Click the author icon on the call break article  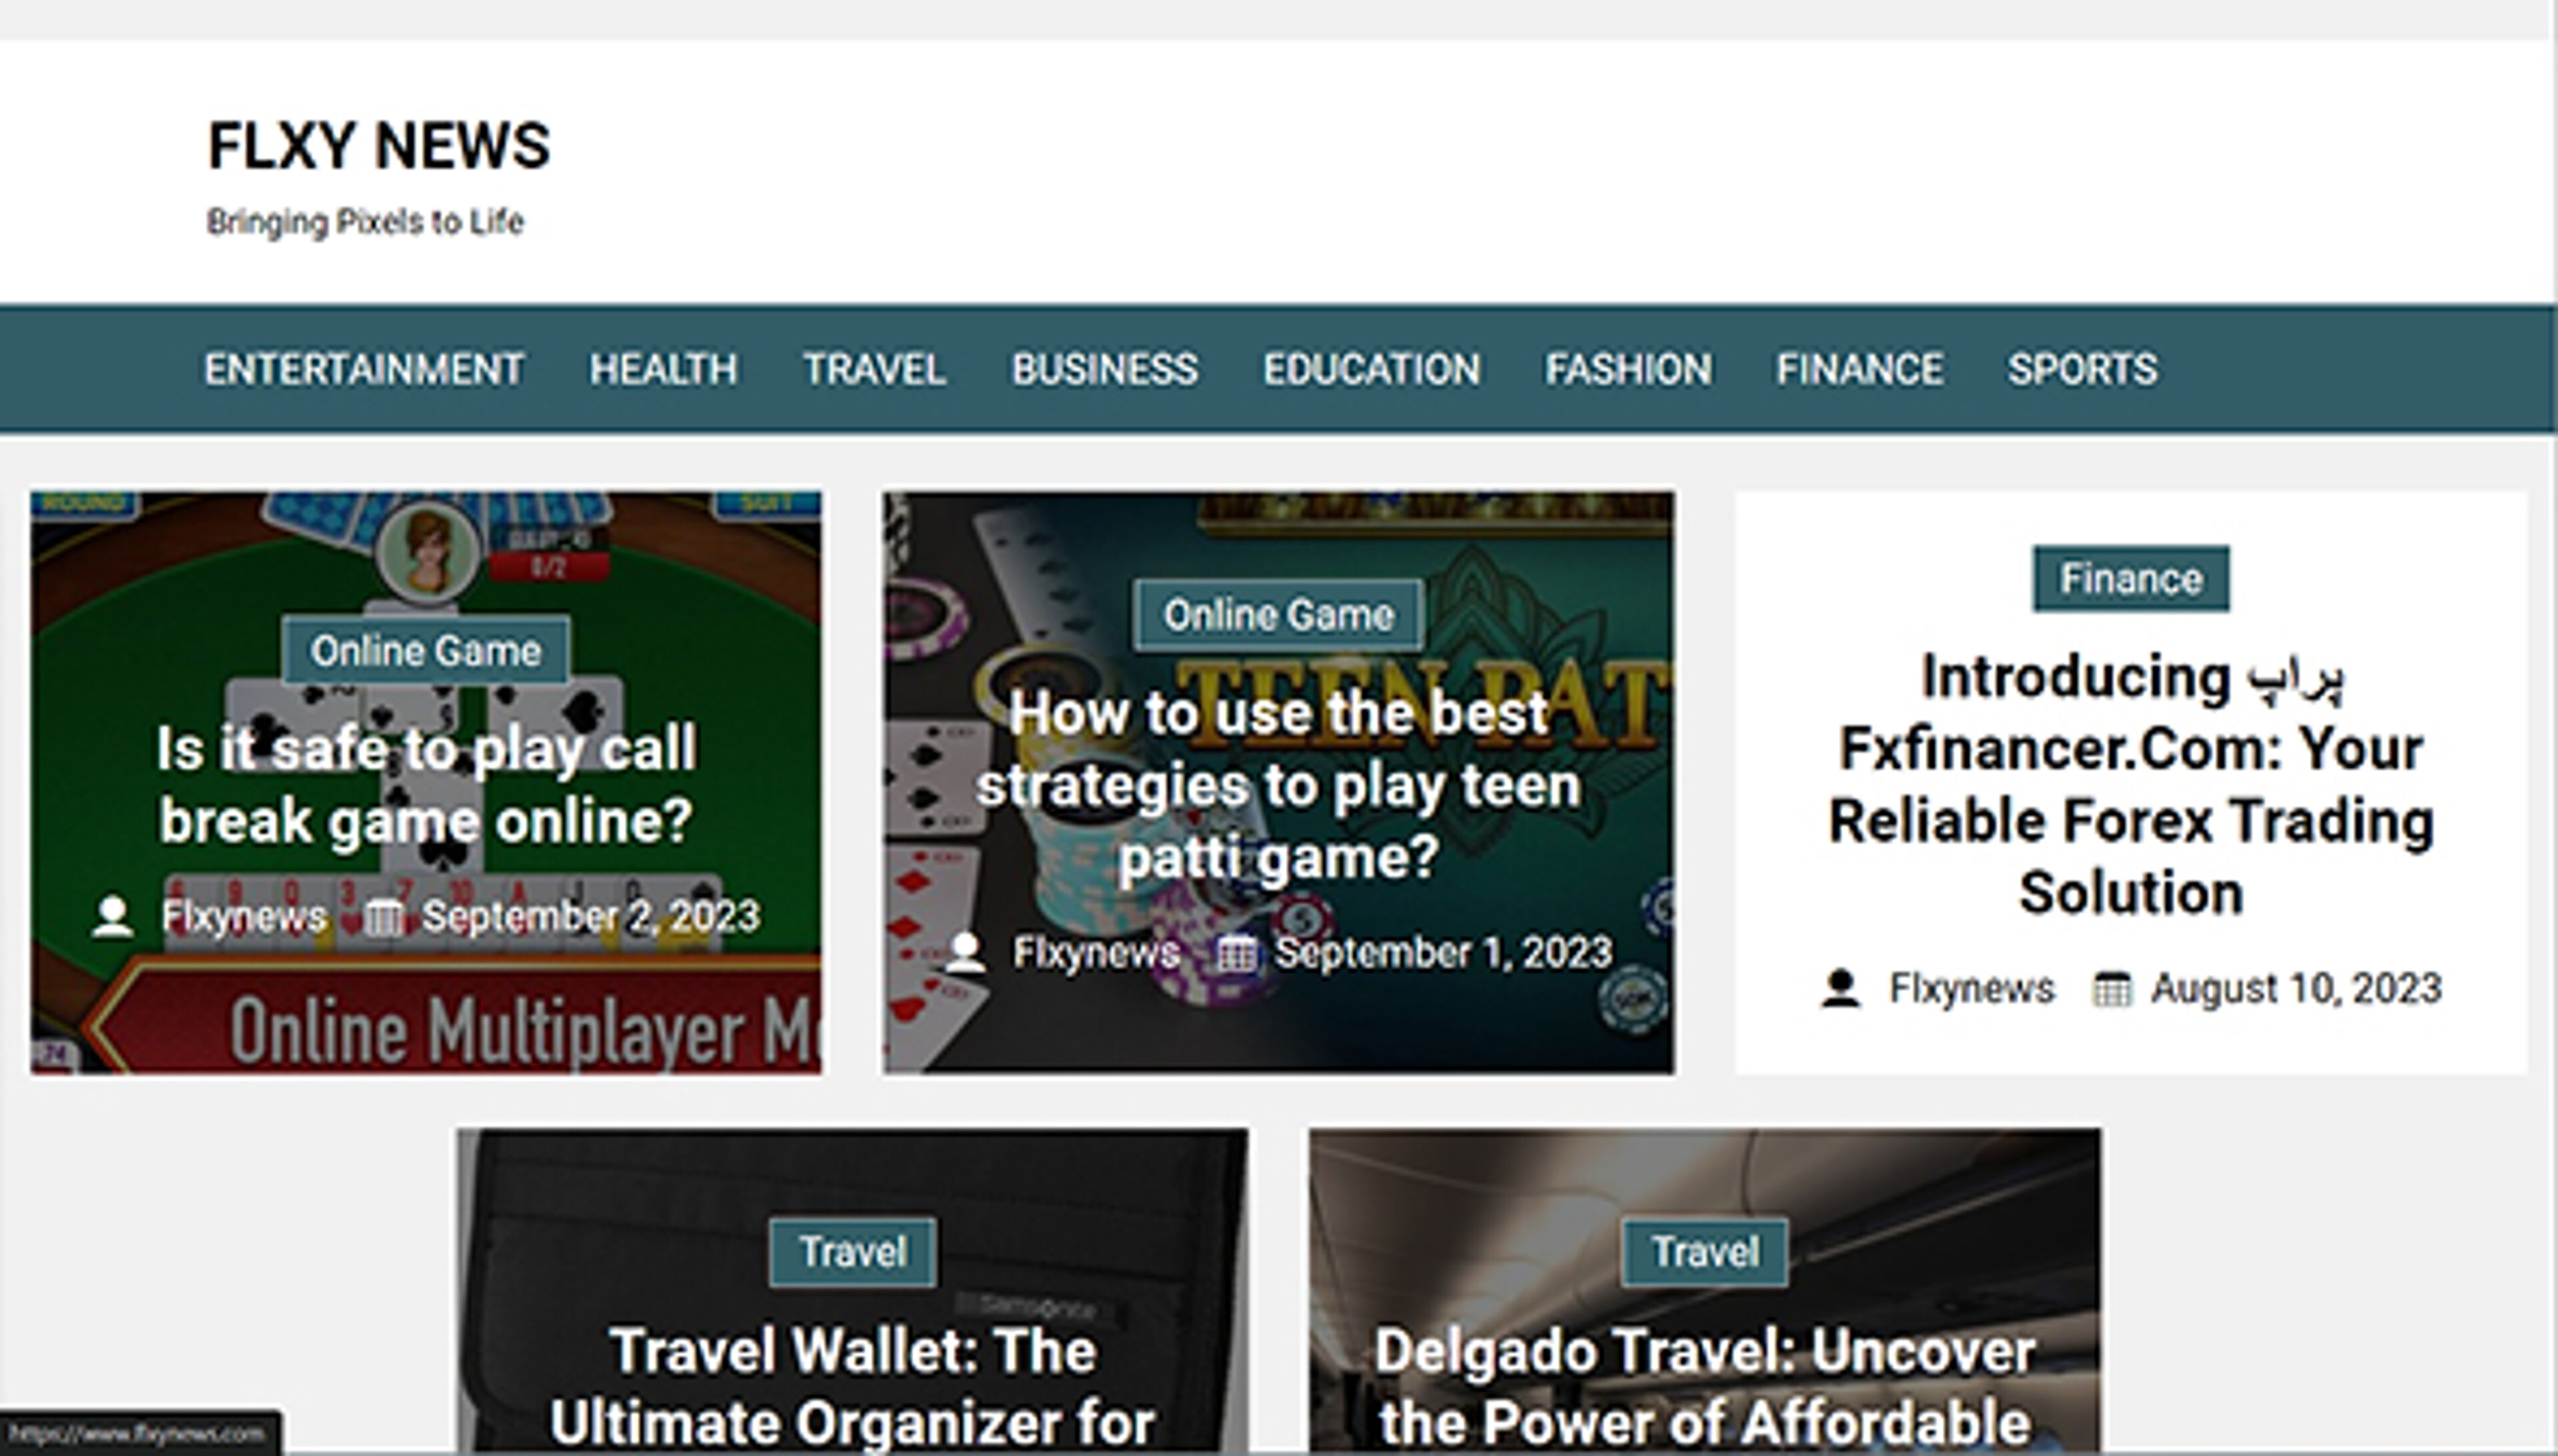click(x=113, y=914)
